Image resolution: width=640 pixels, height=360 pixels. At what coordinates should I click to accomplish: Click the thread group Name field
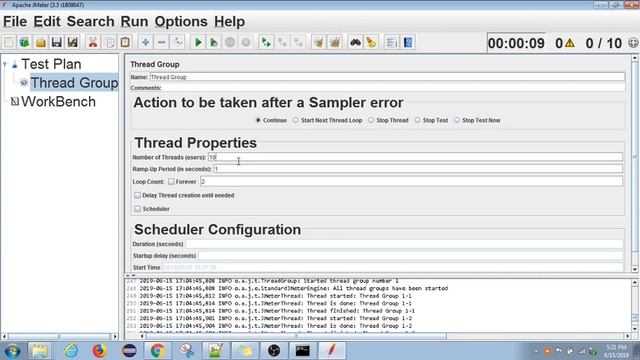387,77
